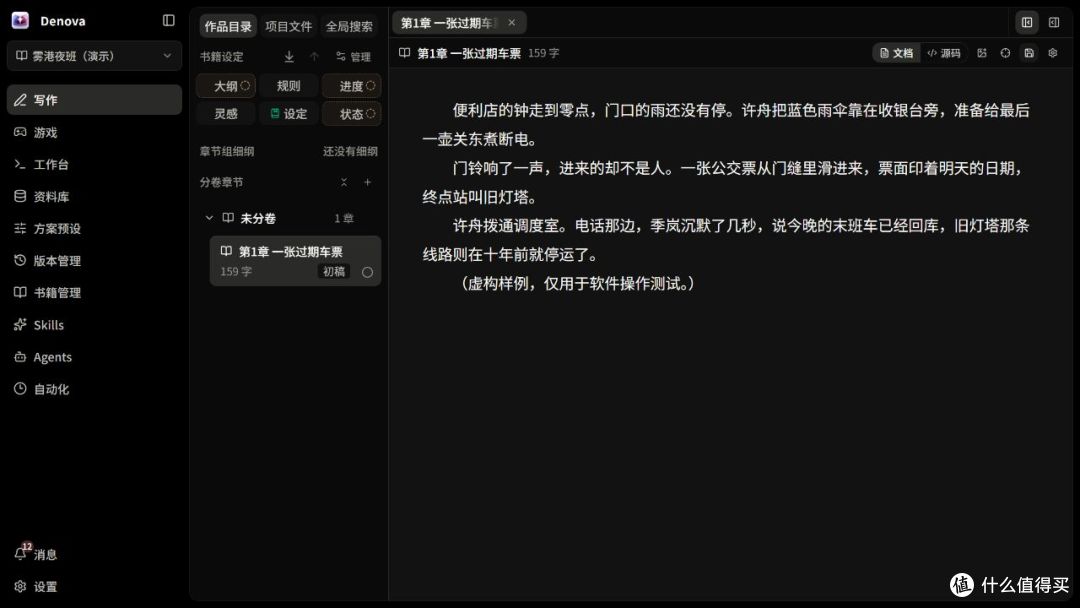
Task: Click the 还没有细纲 text
Action: tap(350, 151)
